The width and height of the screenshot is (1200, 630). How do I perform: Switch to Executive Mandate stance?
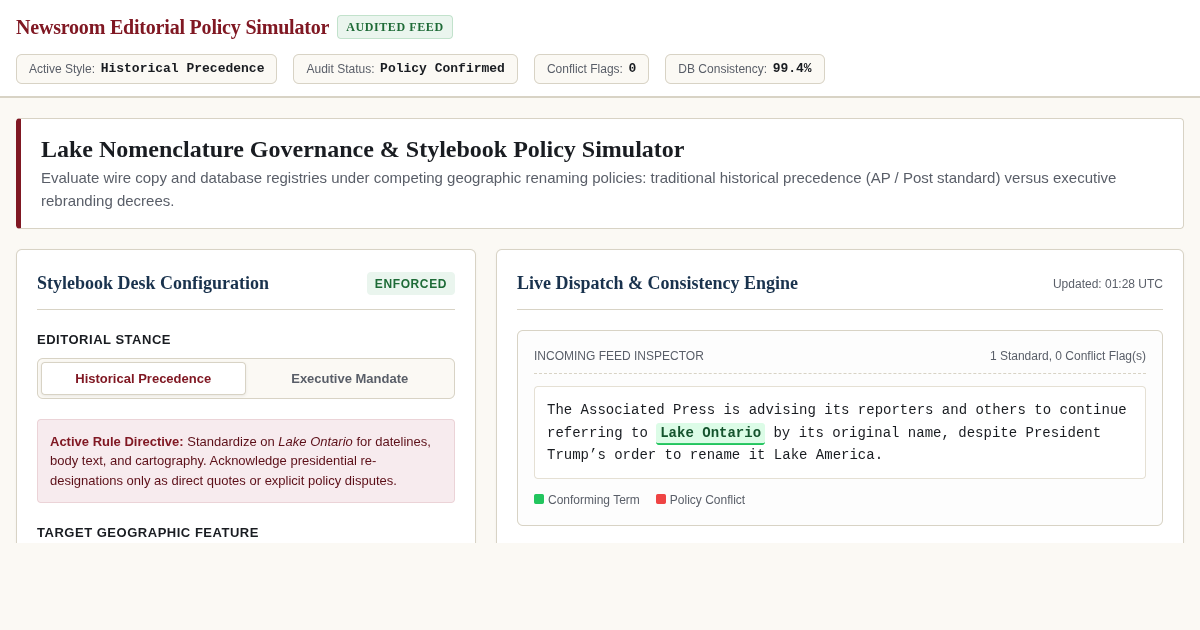pos(350,378)
